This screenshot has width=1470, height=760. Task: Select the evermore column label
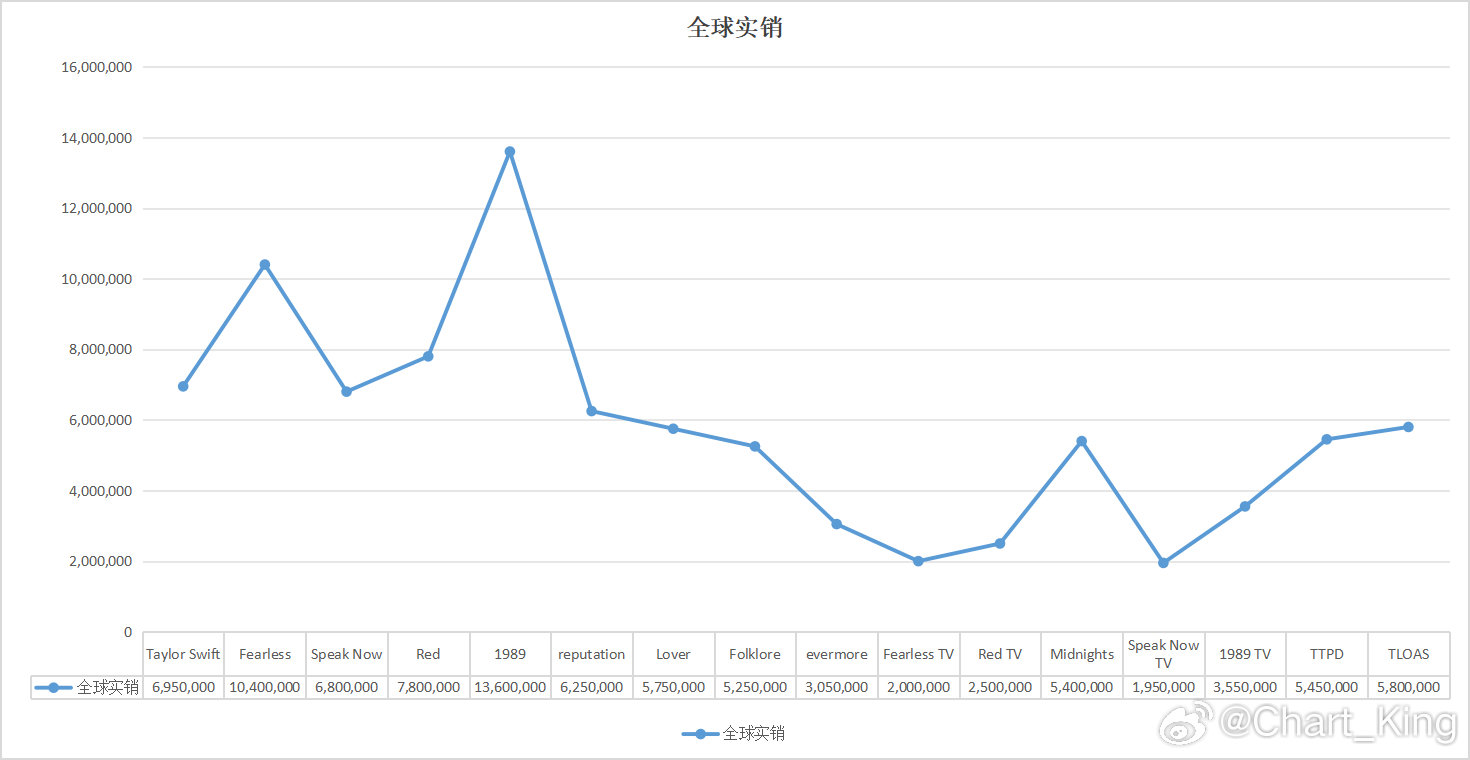point(837,654)
